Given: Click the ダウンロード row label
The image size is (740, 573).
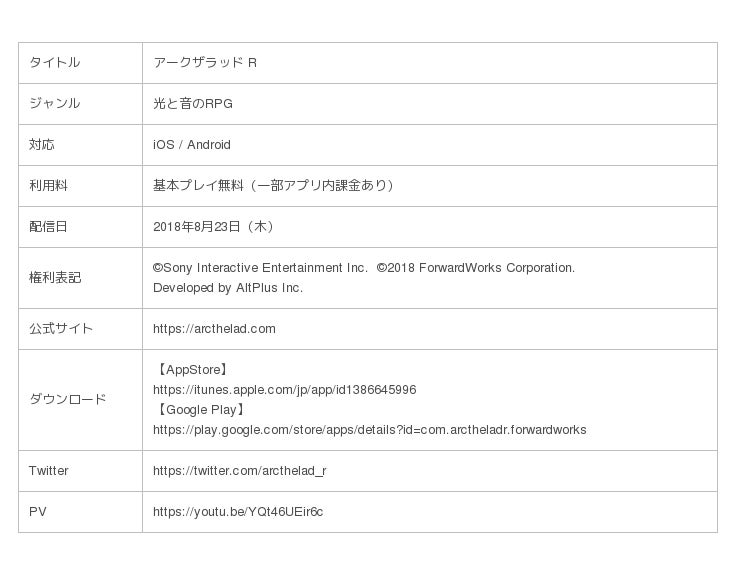Looking at the screenshot, I should coord(67,400).
